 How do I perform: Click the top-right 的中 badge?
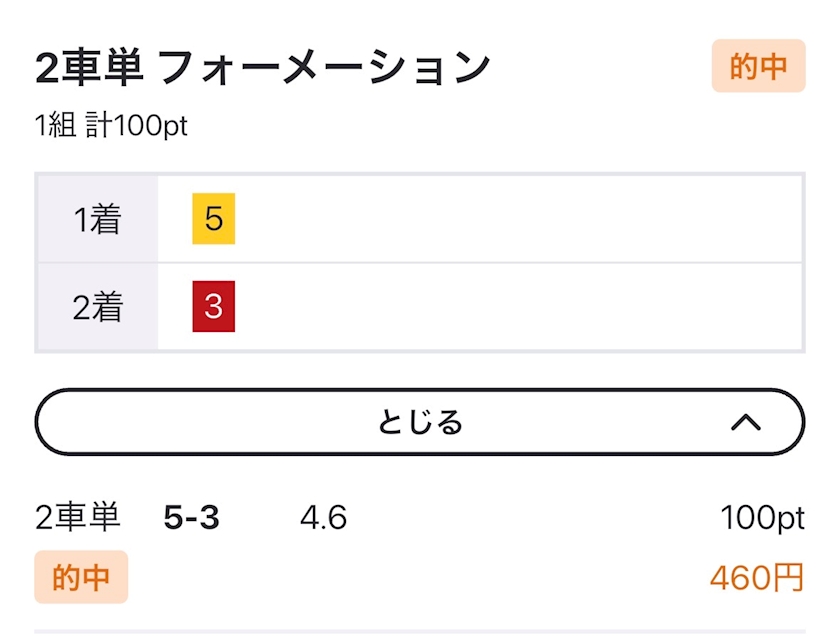click(758, 66)
